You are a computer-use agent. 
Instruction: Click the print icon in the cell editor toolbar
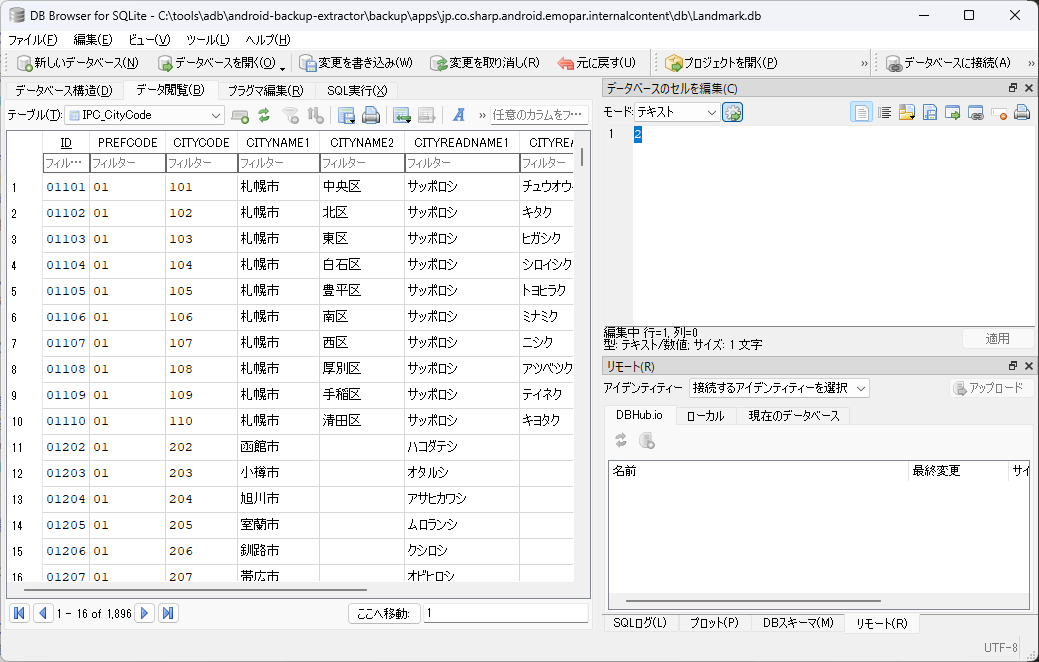click(1022, 113)
